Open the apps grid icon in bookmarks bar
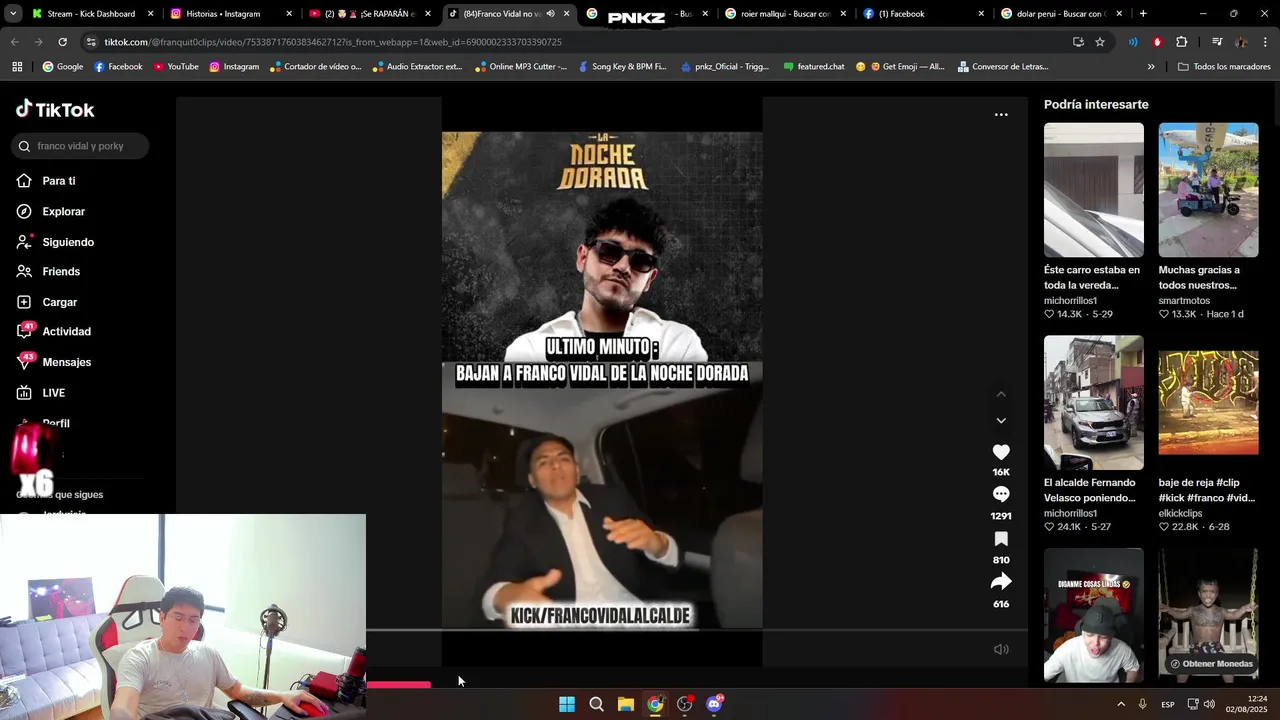The width and height of the screenshot is (1280, 720). click(x=17, y=67)
